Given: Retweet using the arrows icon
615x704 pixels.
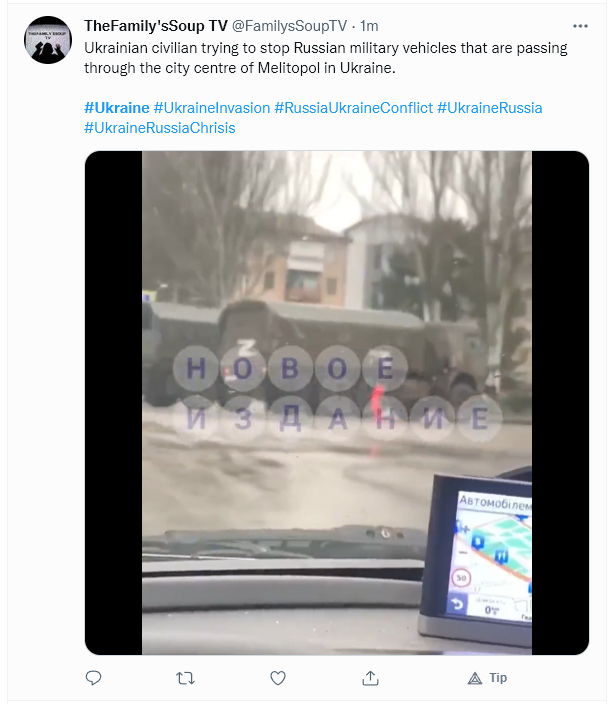Looking at the screenshot, I should pos(185,678).
